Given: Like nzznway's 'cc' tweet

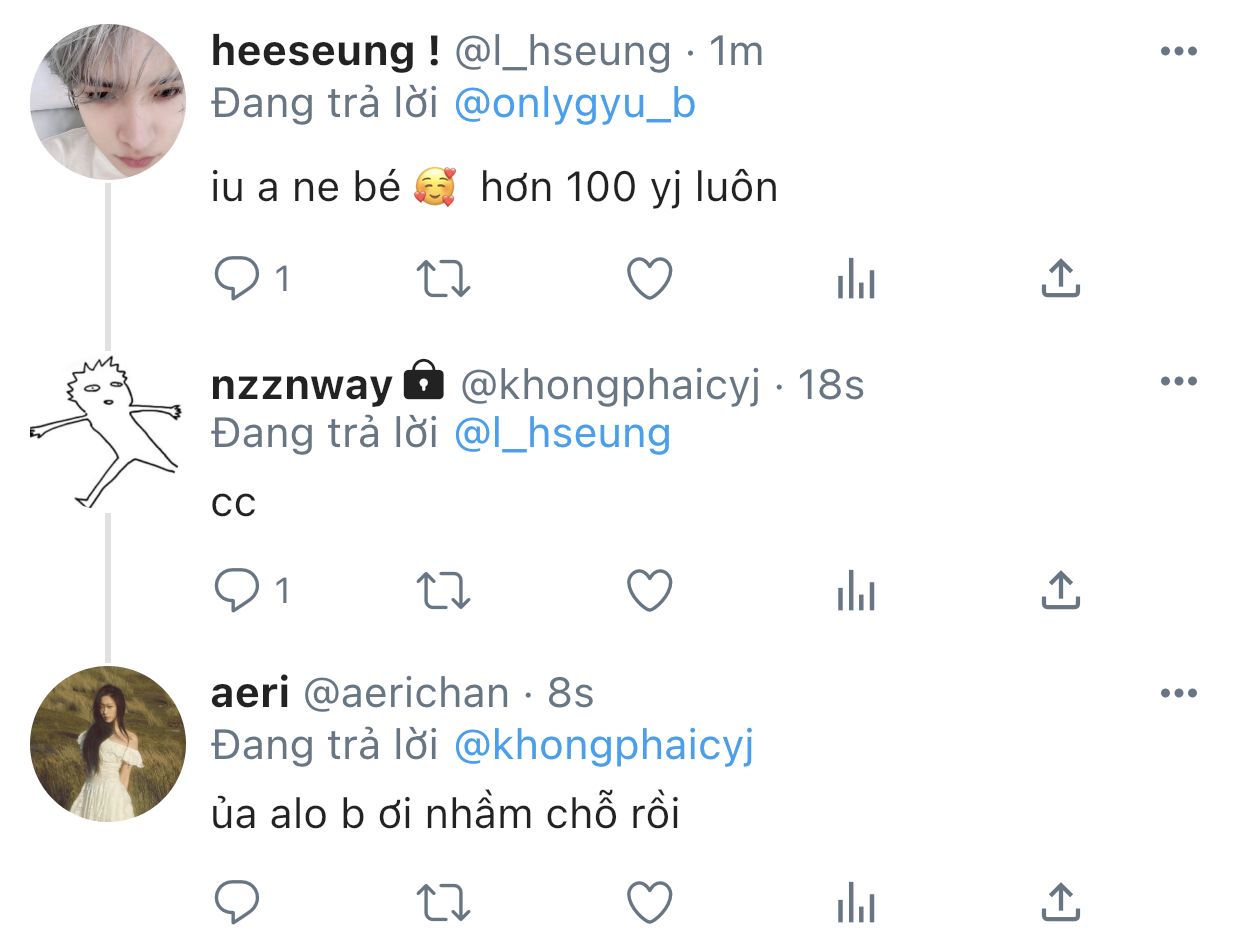Looking at the screenshot, I should [650, 592].
